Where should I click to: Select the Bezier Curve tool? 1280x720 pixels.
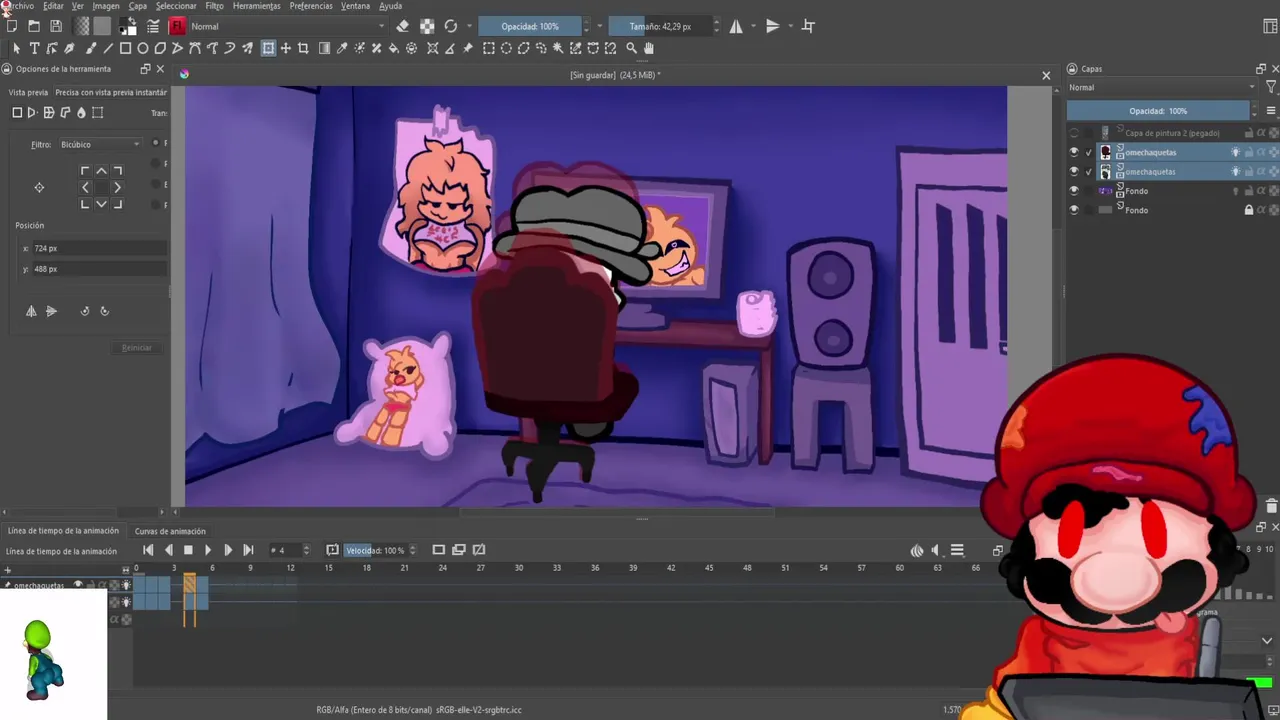[195, 48]
